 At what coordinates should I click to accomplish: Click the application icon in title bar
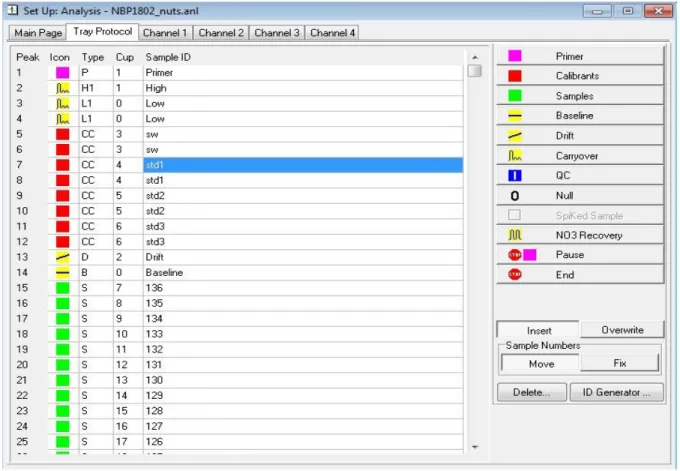[13, 10]
